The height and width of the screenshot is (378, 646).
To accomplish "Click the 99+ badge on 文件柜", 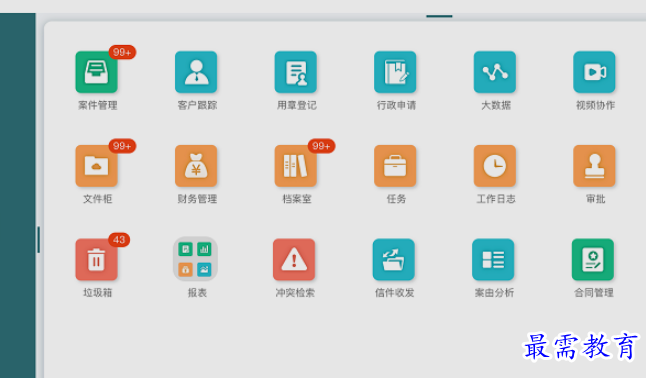I will pyautogui.click(x=122, y=146).
